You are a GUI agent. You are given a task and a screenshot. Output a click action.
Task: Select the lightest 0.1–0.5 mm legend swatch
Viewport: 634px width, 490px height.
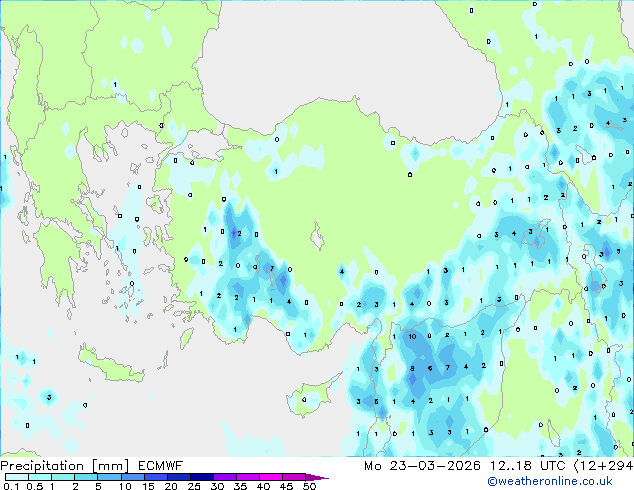click(17, 477)
